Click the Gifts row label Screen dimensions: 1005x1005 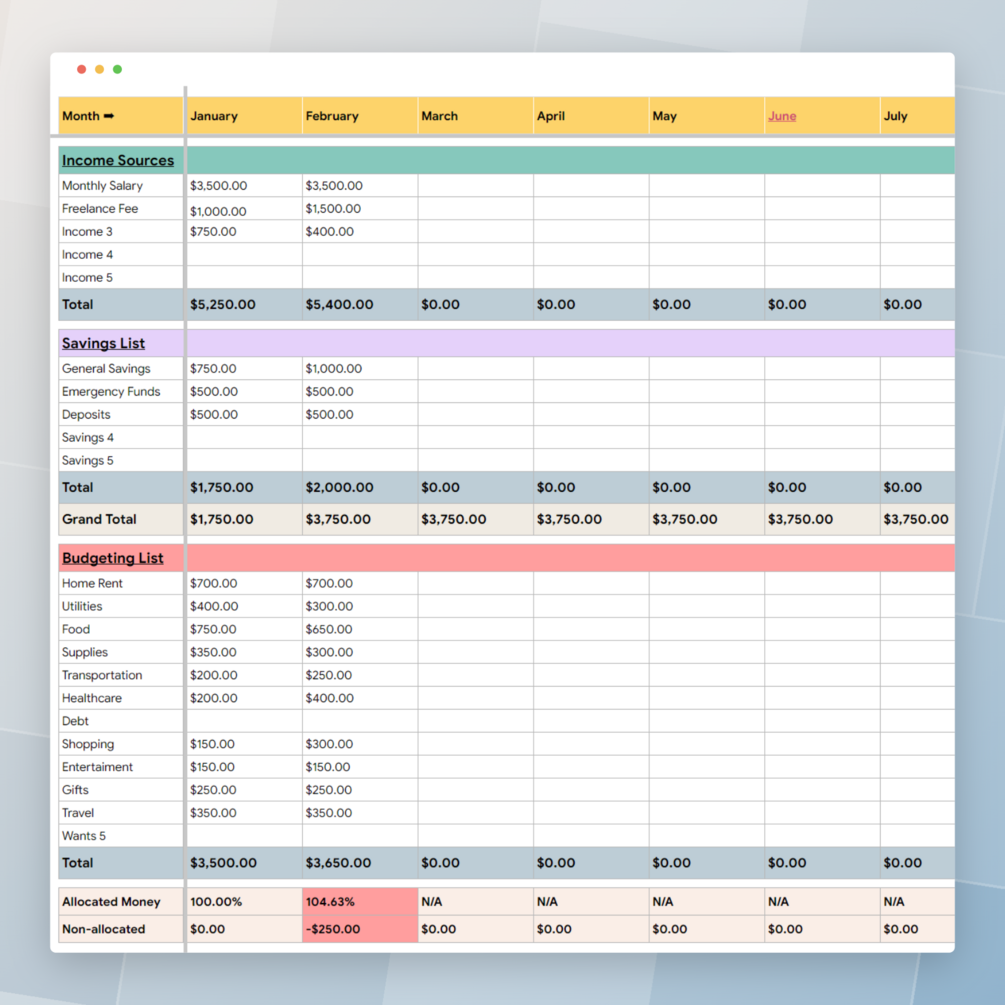tap(75, 790)
